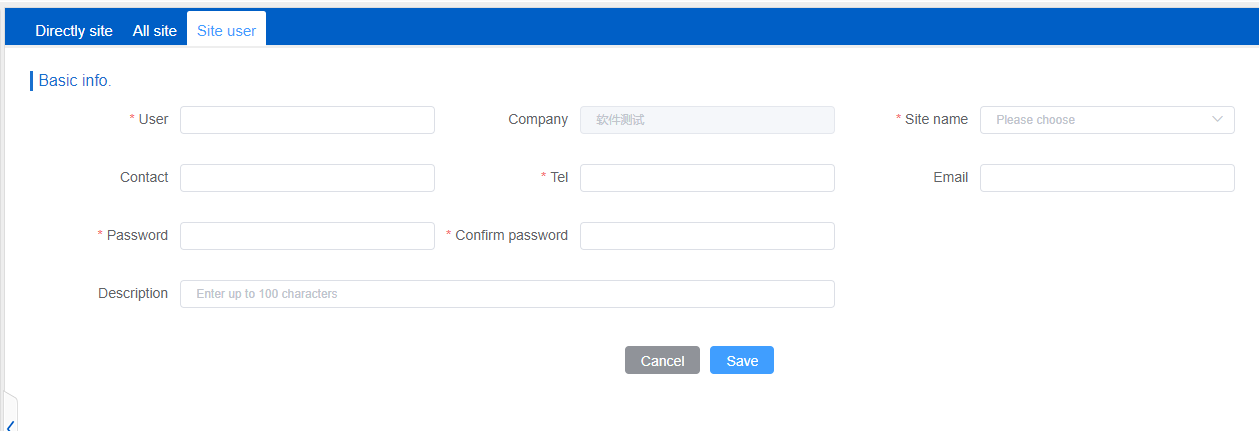Click into the Tel input field
The image size is (1259, 431).
pos(707,178)
